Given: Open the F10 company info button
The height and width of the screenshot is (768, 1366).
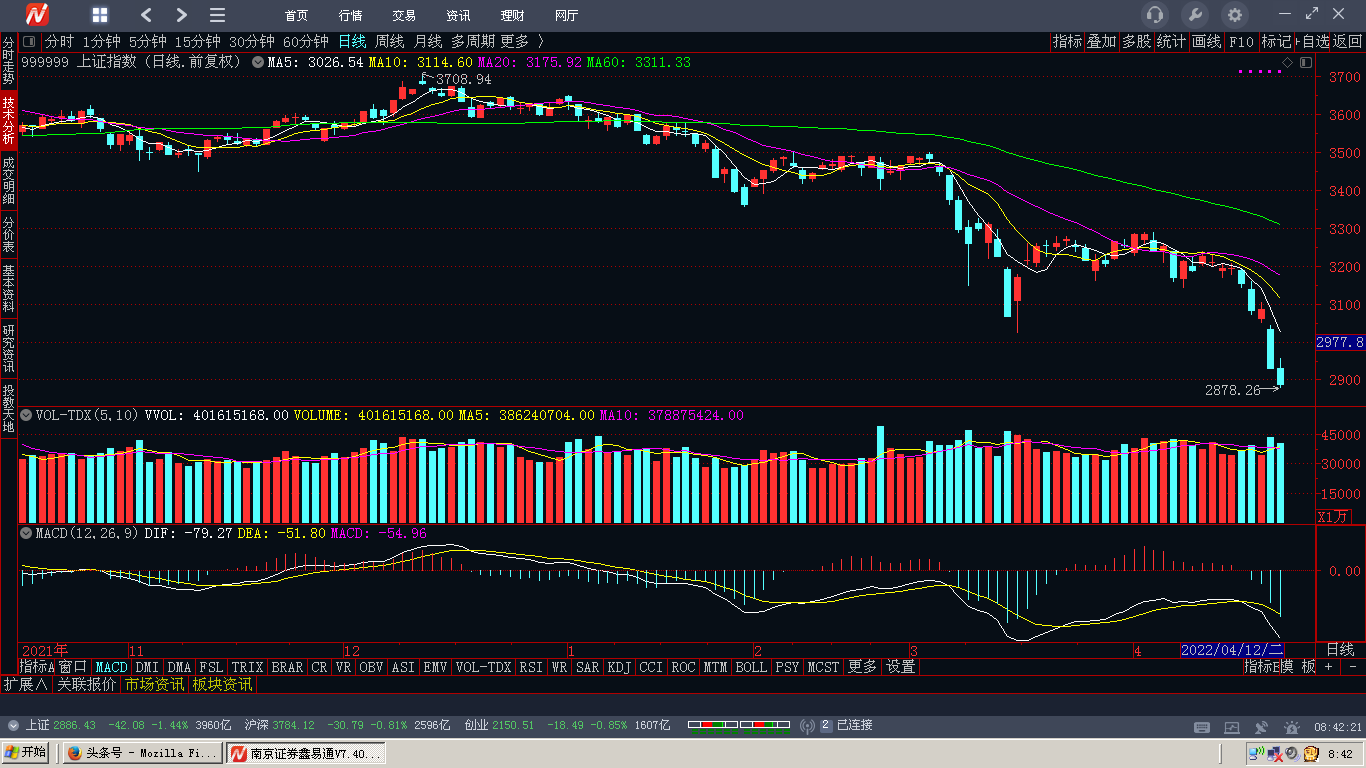Looking at the screenshot, I should [1240, 41].
